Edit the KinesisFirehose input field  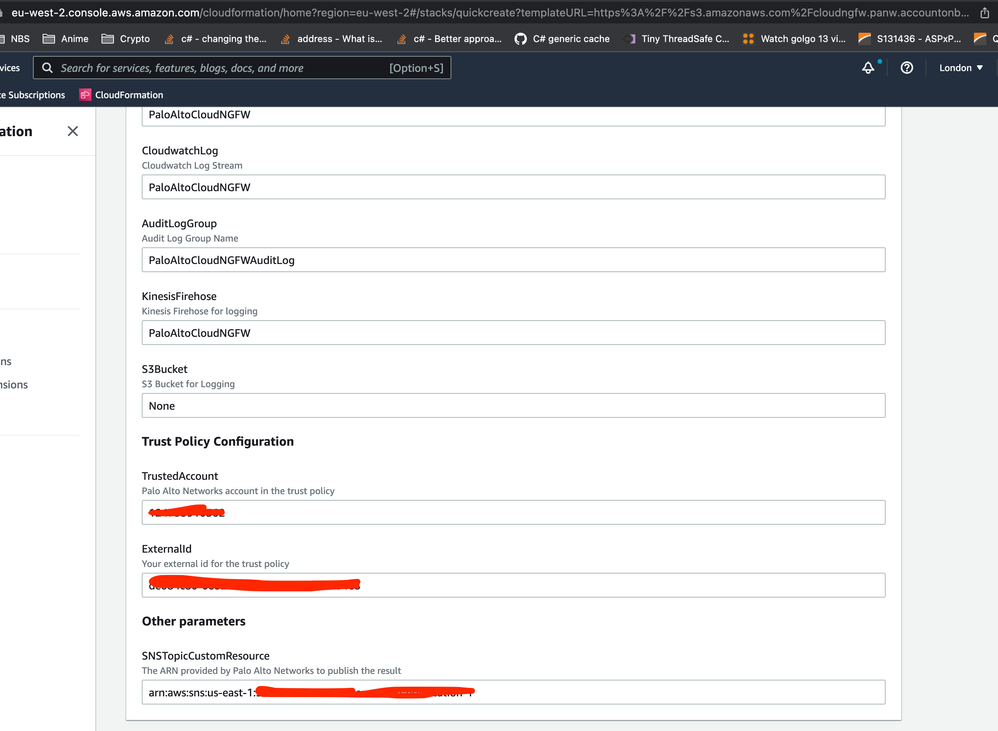(x=514, y=333)
